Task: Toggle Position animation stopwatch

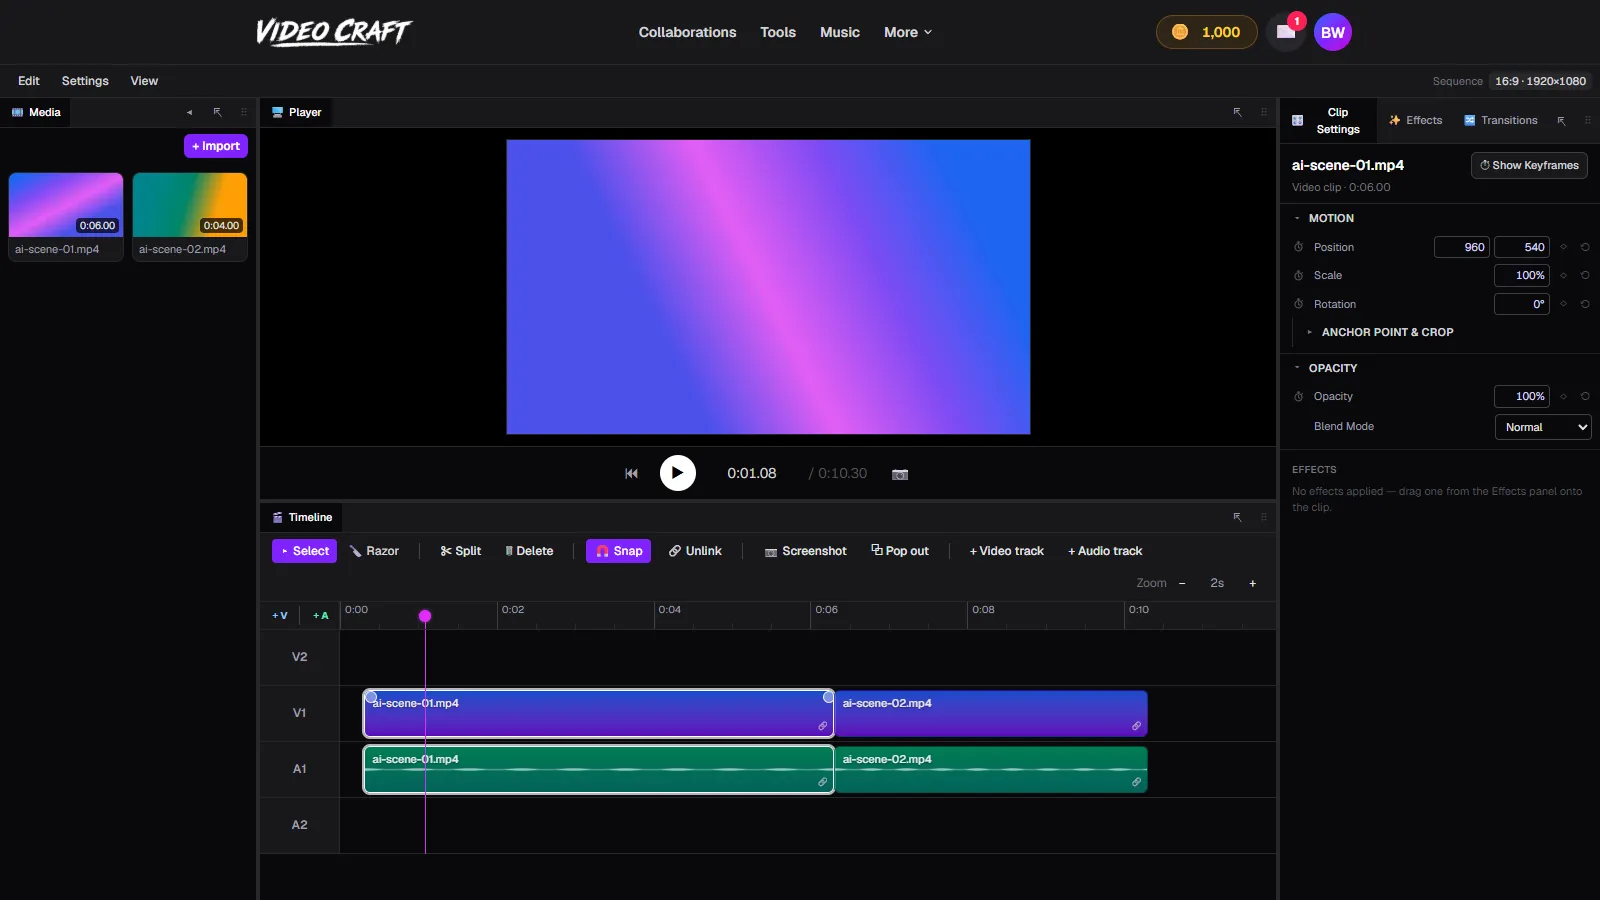Action: pyautogui.click(x=1299, y=247)
